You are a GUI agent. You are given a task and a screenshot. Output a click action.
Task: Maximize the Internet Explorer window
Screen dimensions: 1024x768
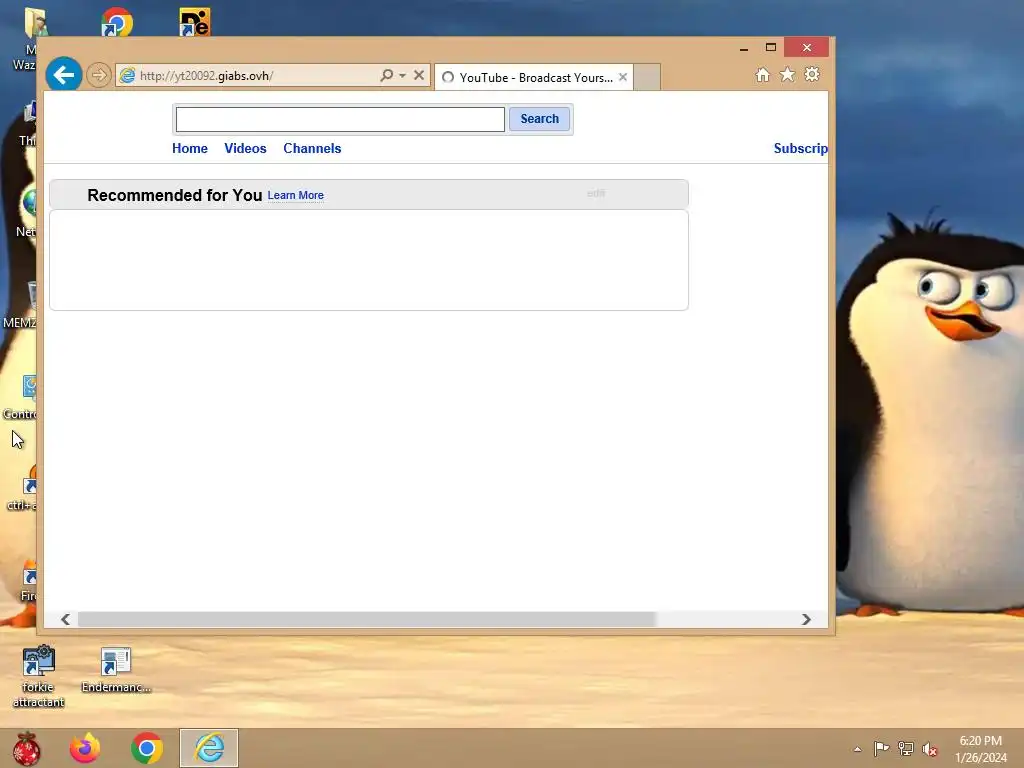pos(771,47)
